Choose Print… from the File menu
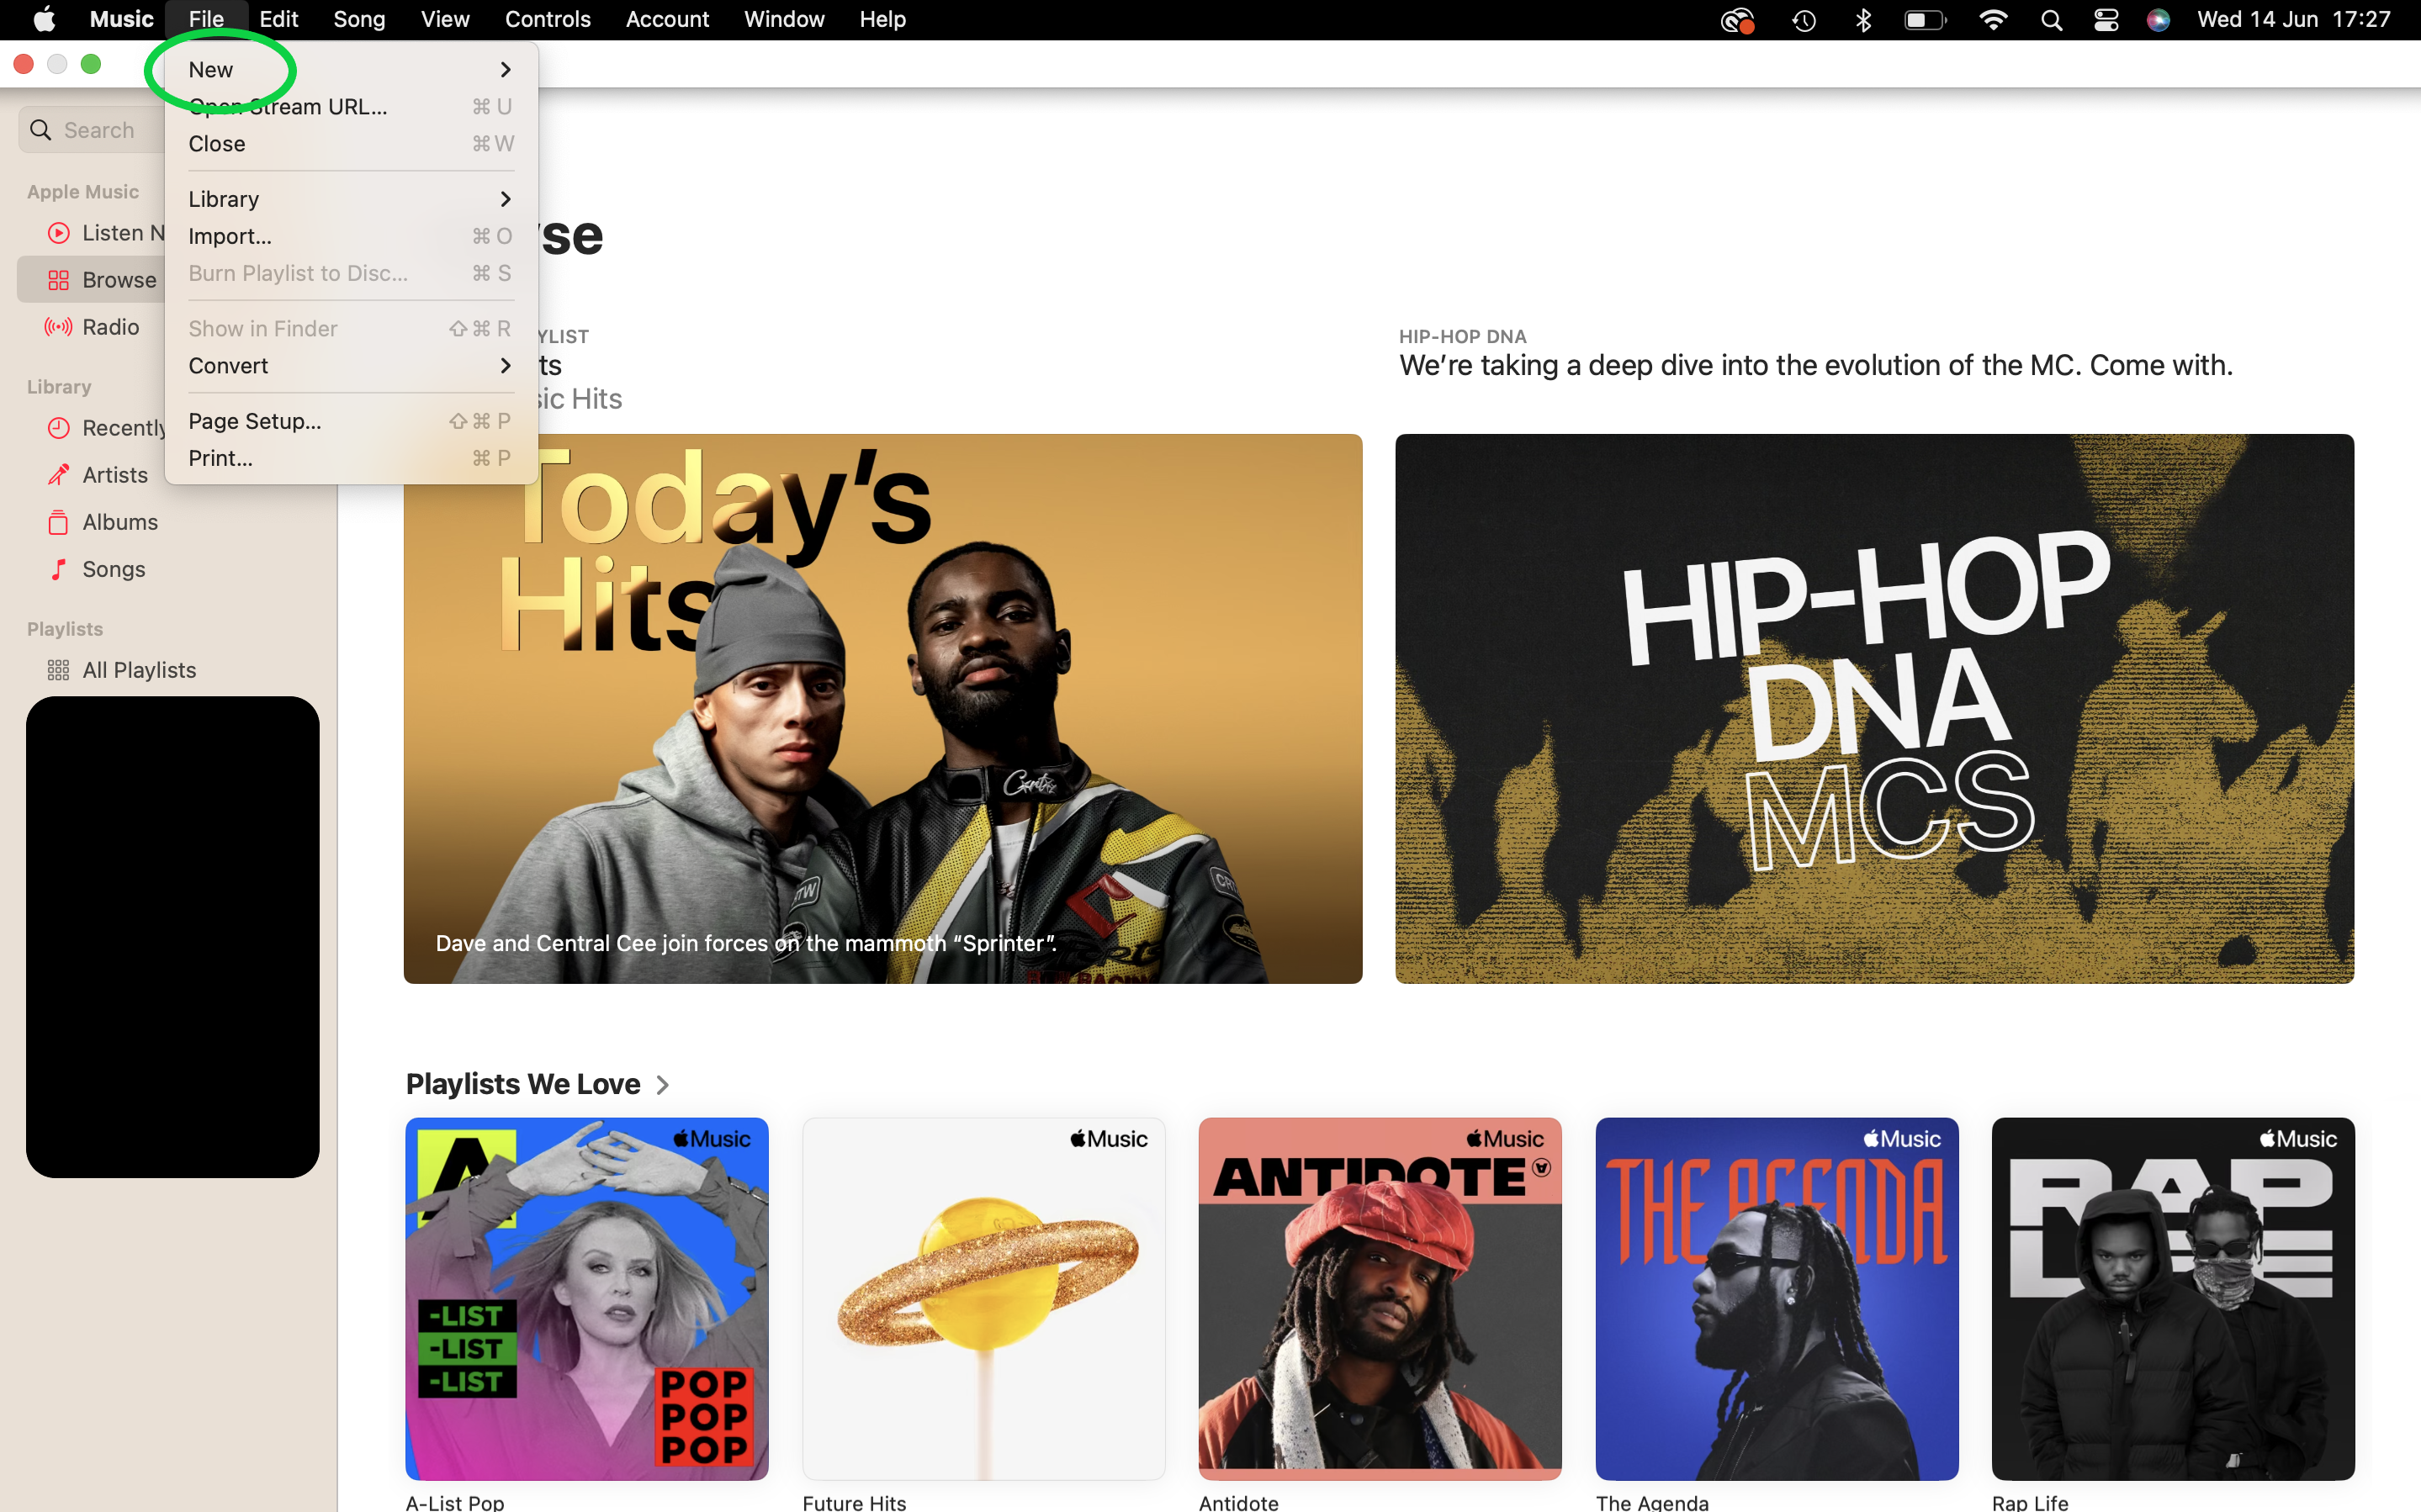Viewport: 2421px width, 1512px height. [350, 458]
